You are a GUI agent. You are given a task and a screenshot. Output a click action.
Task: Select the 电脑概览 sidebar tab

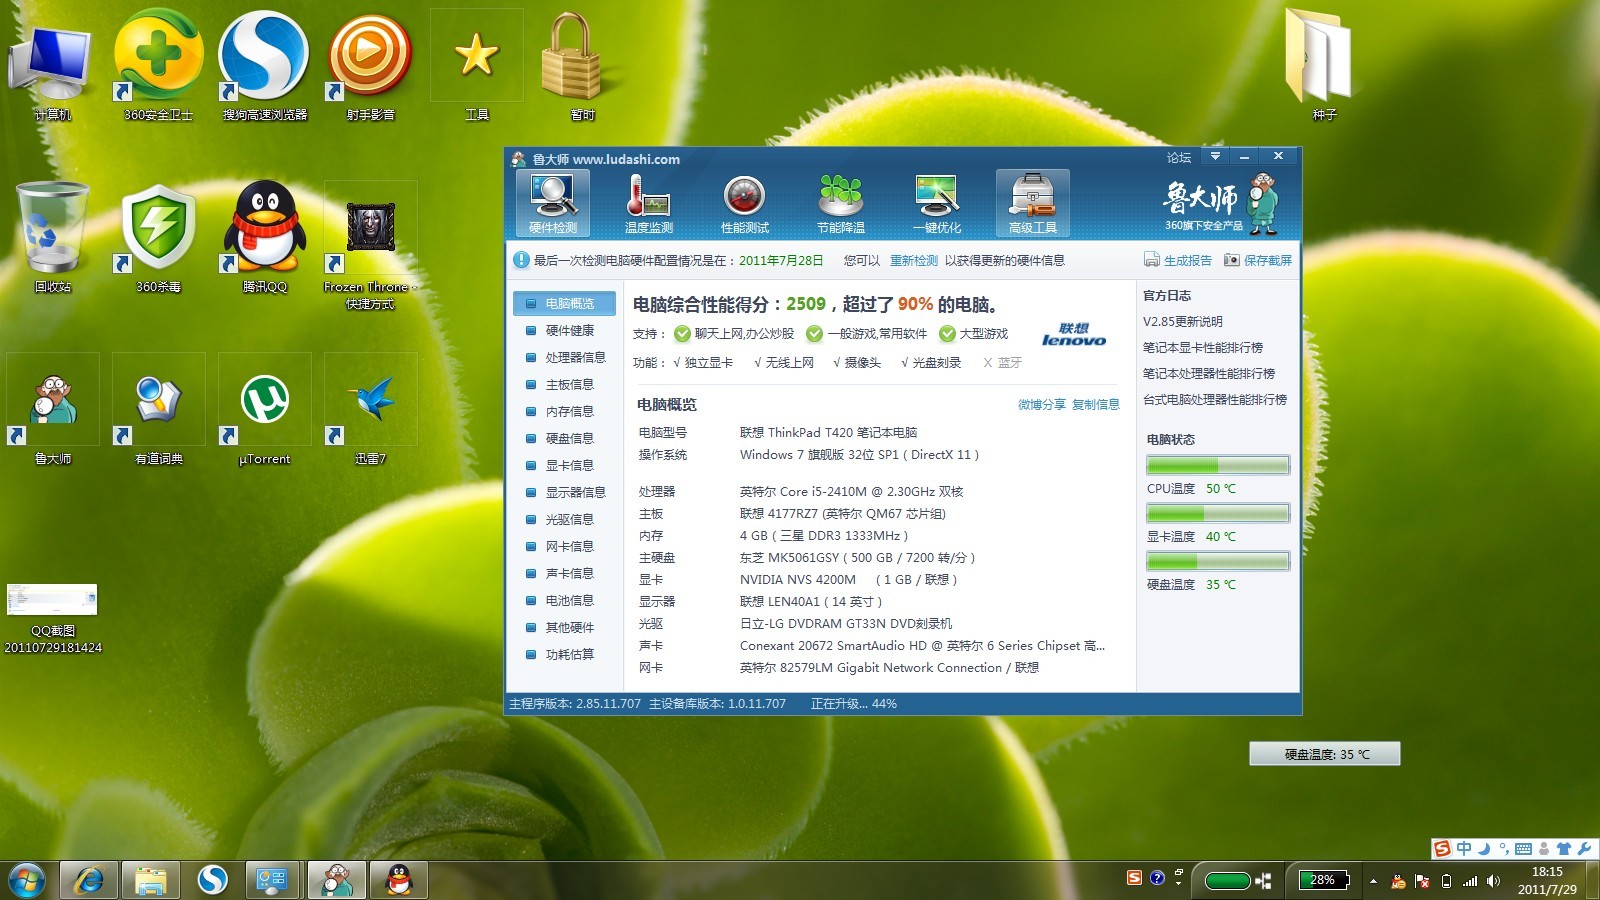(x=564, y=303)
